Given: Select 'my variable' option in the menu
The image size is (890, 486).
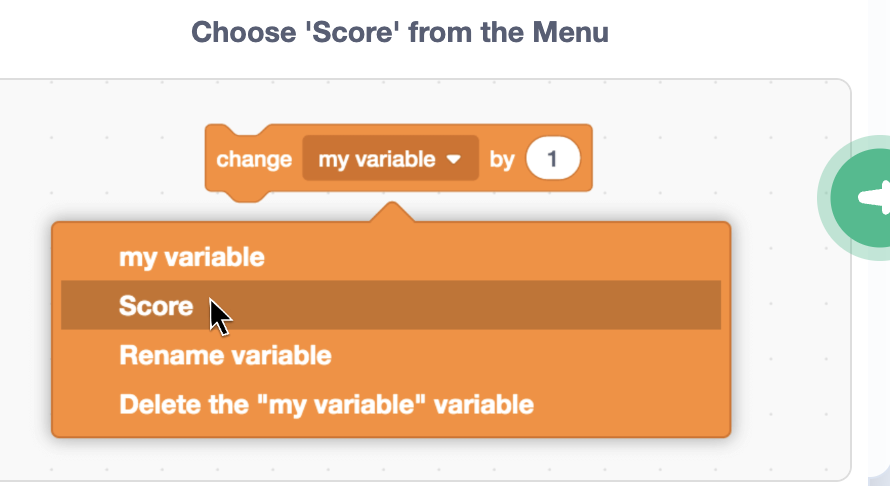Looking at the screenshot, I should pyautogui.click(x=192, y=257).
